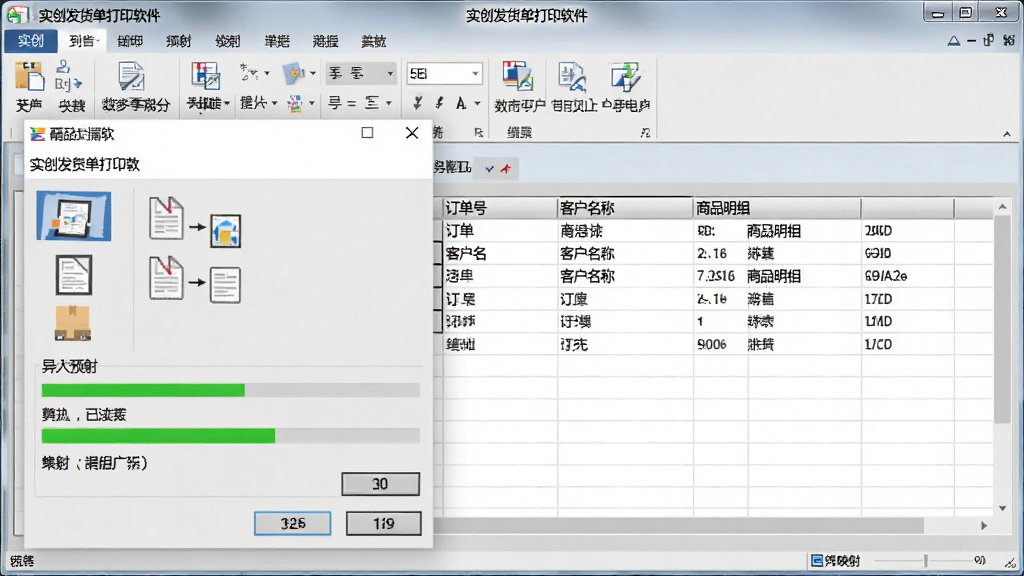Click the red icon beside the blue check mark

505,168
